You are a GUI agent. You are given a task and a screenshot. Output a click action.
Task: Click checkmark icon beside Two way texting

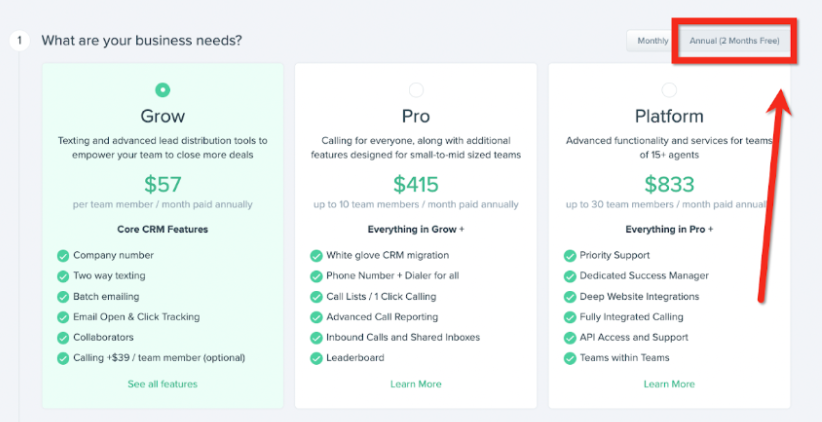(x=63, y=276)
